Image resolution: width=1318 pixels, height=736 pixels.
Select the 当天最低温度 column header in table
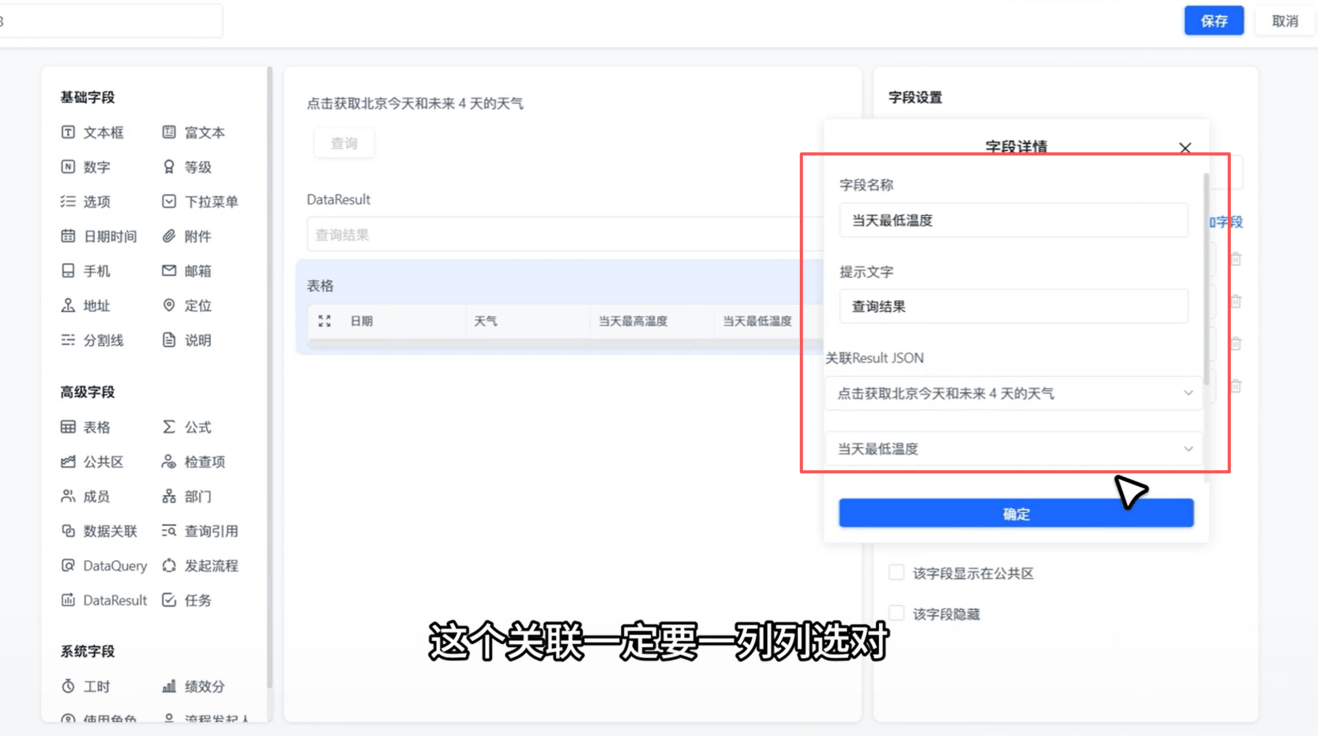tap(757, 321)
